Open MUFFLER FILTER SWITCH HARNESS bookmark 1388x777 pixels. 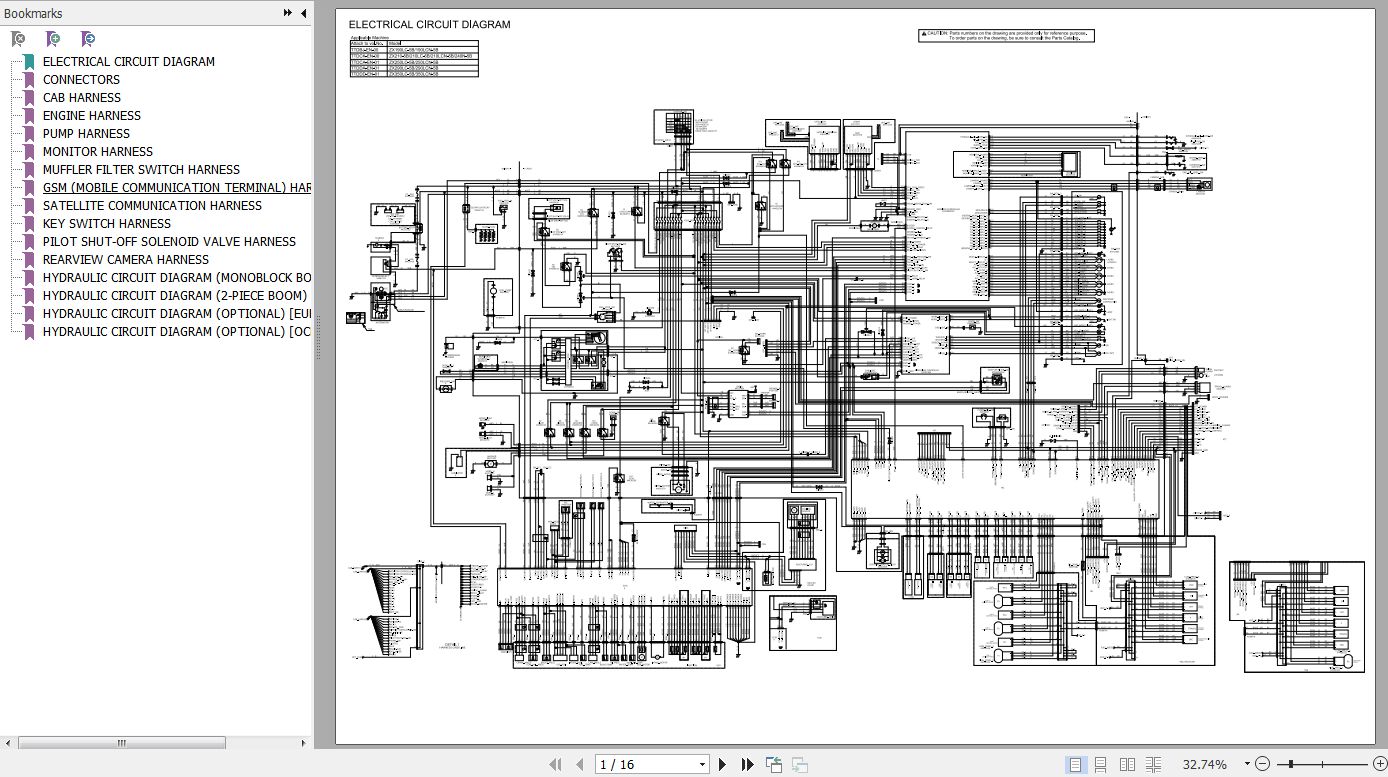tap(141, 170)
